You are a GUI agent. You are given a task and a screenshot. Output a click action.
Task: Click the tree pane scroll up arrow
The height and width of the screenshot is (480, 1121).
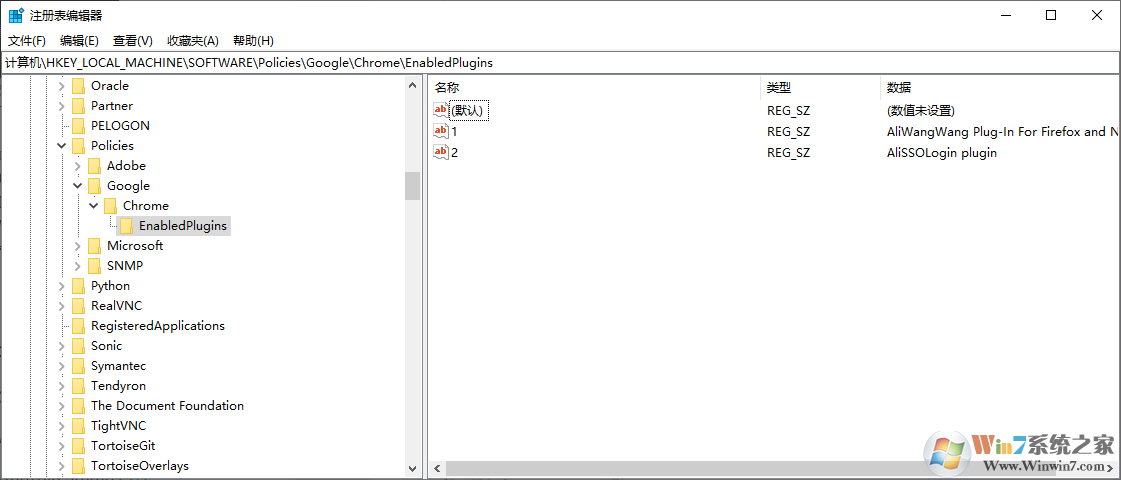coord(413,87)
